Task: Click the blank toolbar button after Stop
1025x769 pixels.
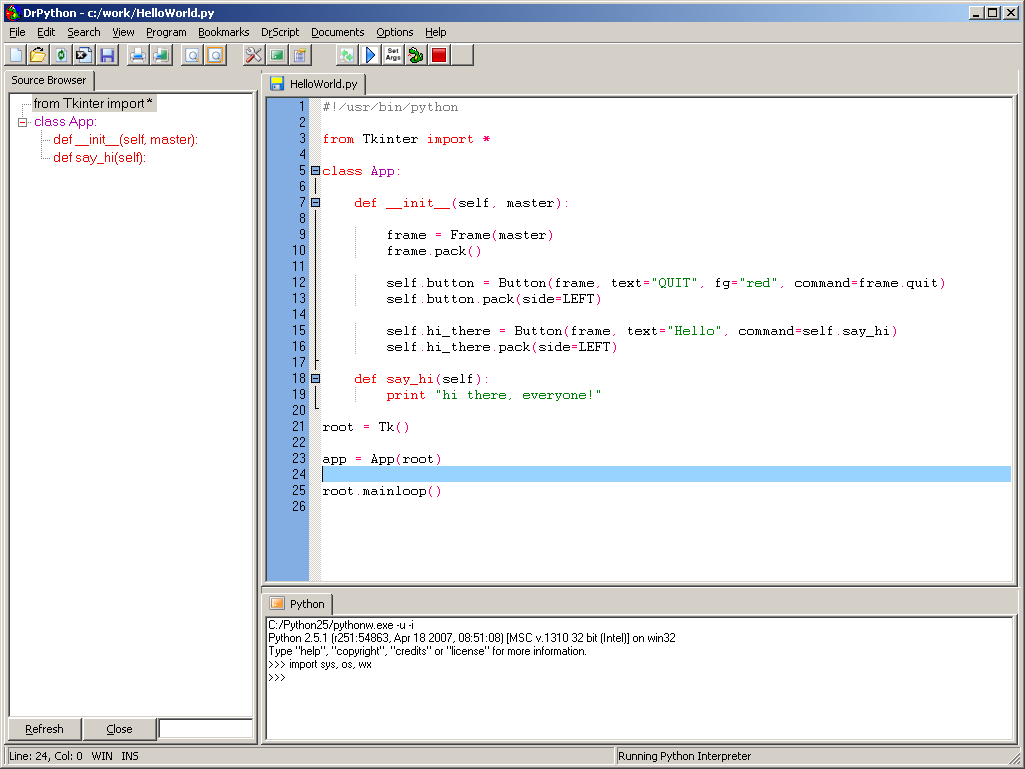Action: (x=462, y=55)
